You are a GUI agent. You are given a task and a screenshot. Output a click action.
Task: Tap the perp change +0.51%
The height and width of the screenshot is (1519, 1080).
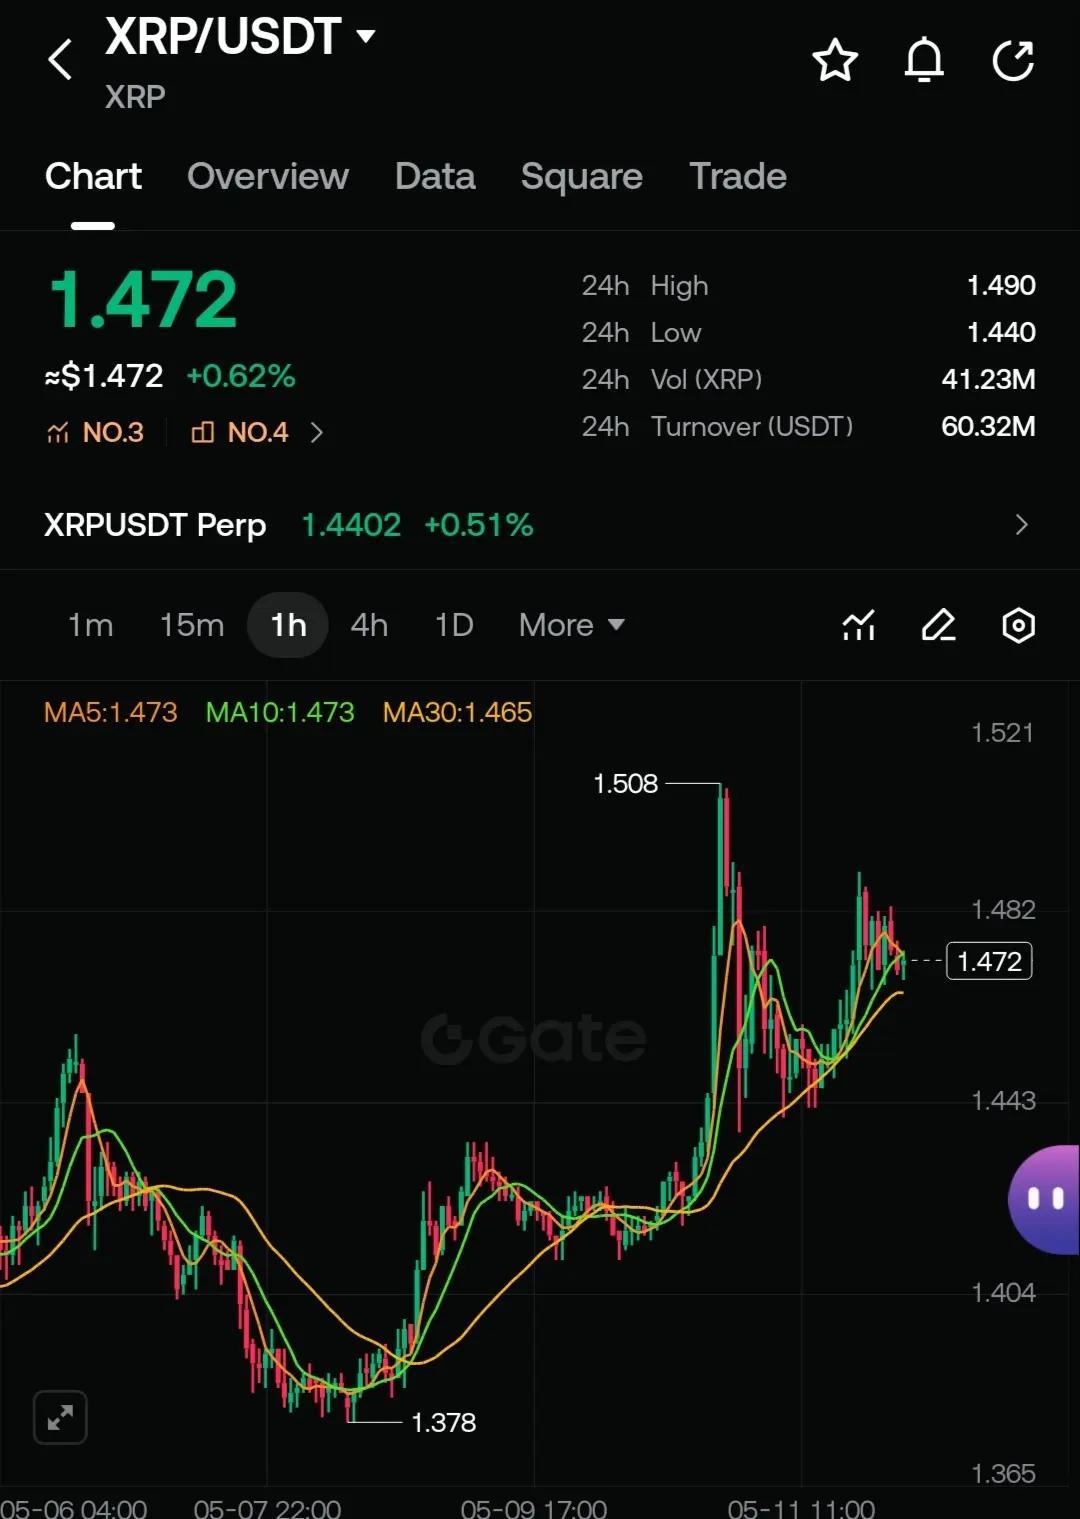479,525
